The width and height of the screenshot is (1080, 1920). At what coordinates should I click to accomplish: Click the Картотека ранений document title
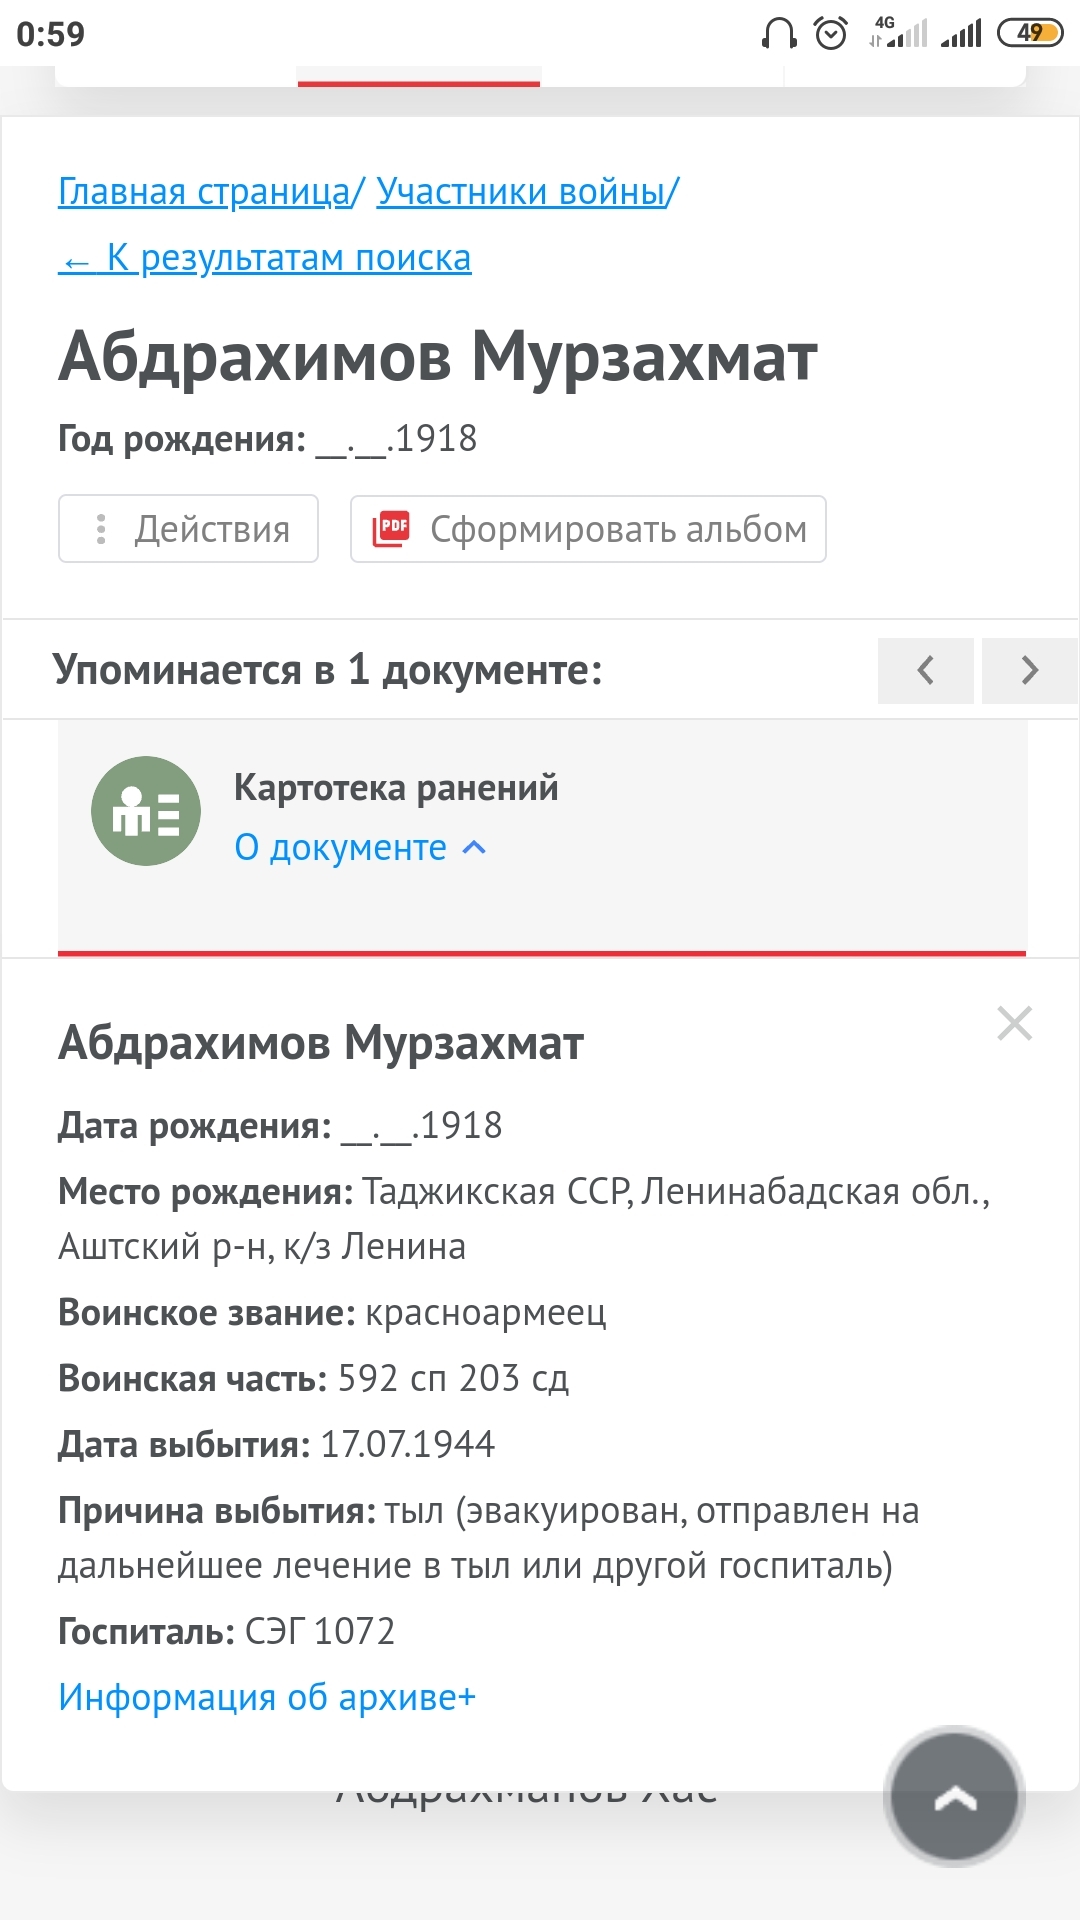tap(396, 788)
